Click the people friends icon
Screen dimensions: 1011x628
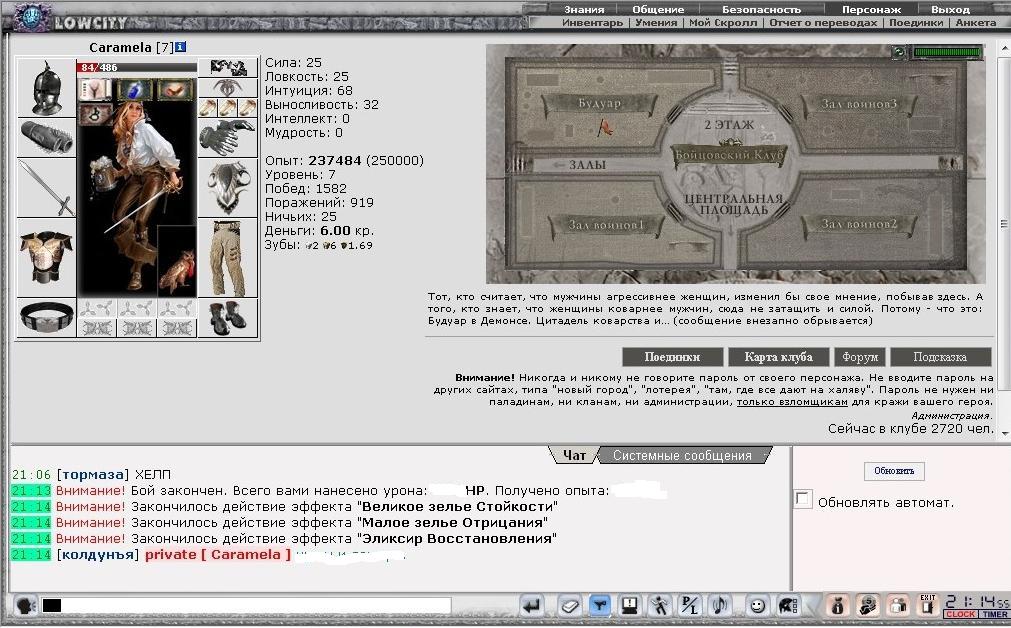click(898, 605)
